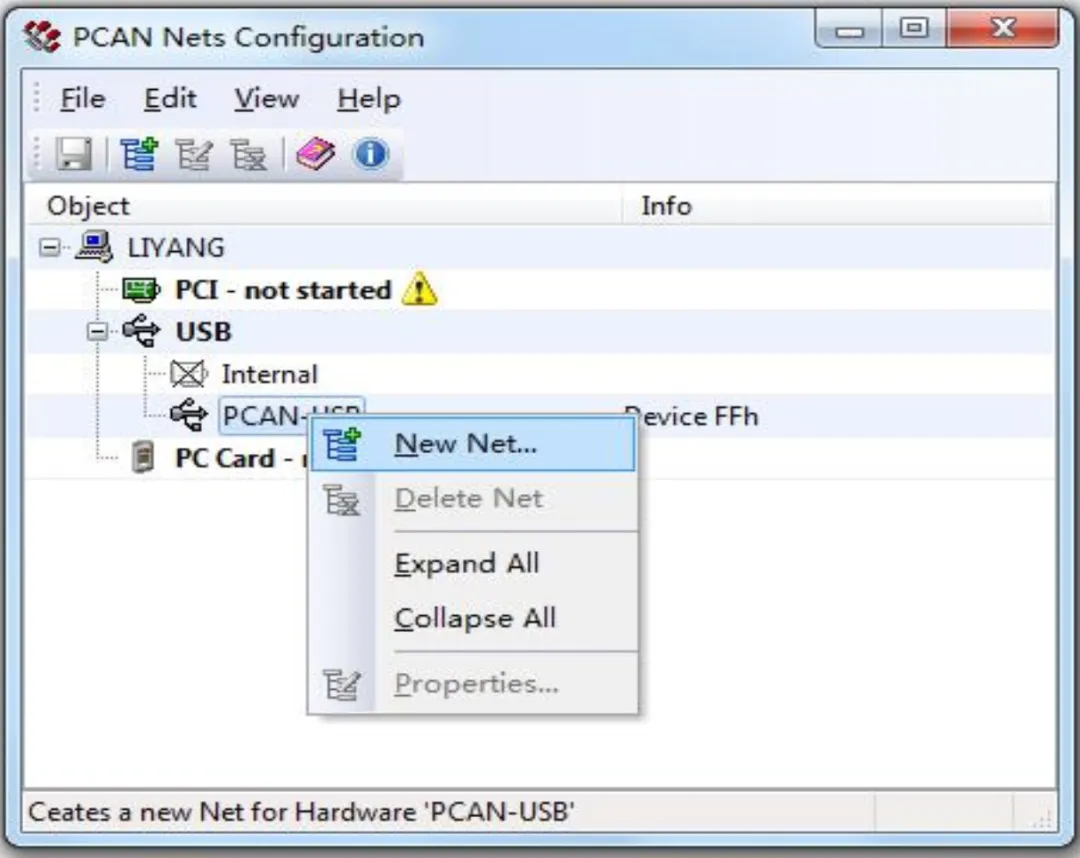Viewport: 1080px width, 858px height.
Task: Click the PCI card icon
Action: coord(141,290)
